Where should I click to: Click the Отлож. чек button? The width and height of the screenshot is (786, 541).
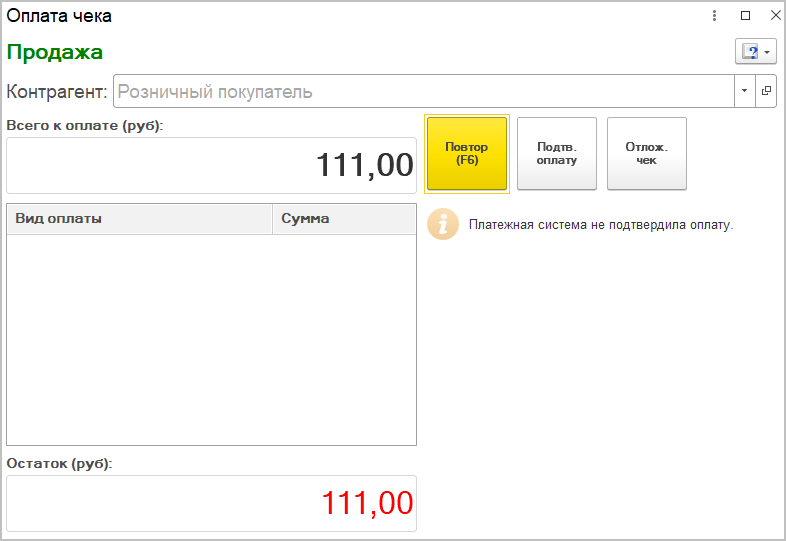coord(647,153)
